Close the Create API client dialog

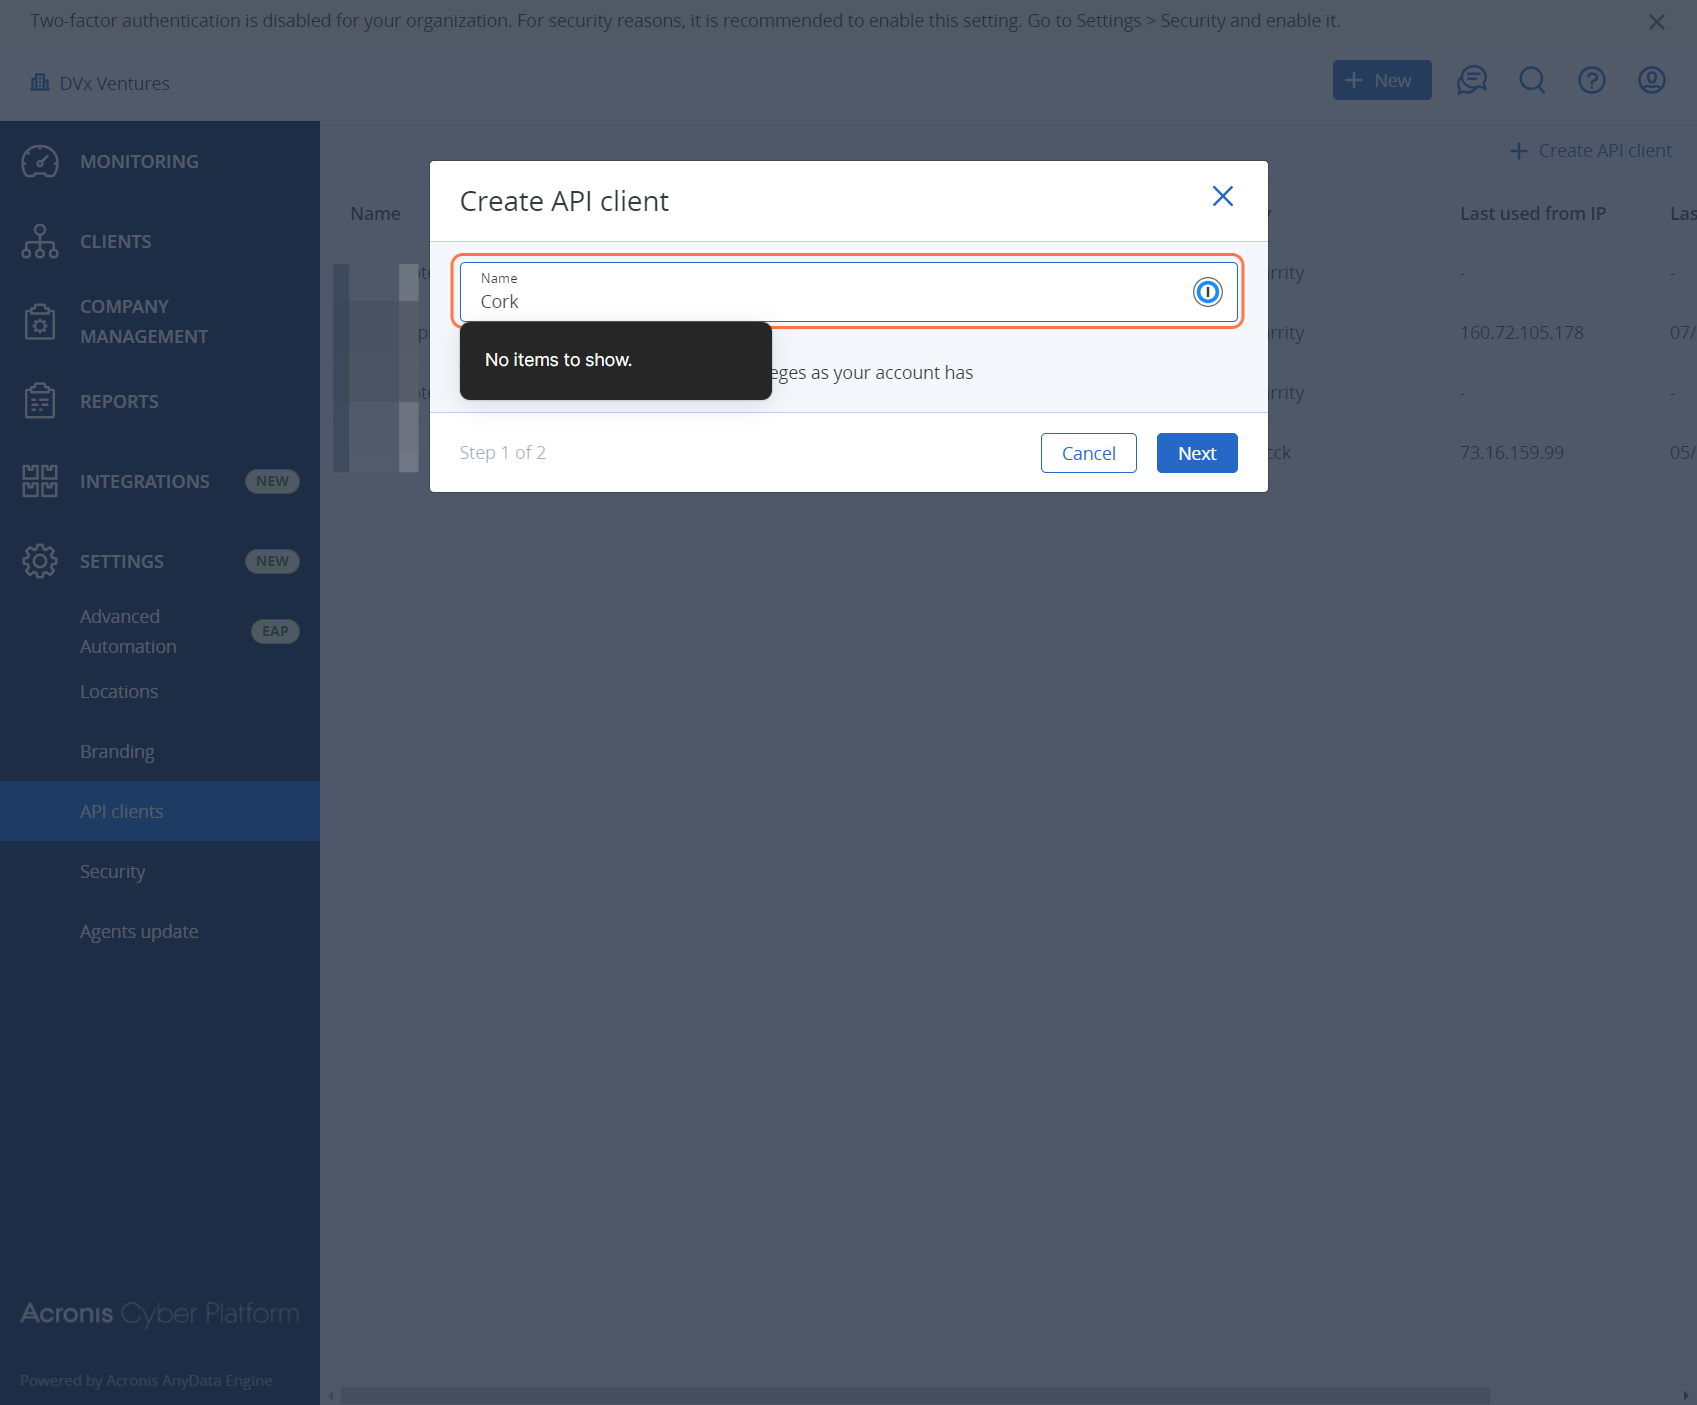(1222, 196)
